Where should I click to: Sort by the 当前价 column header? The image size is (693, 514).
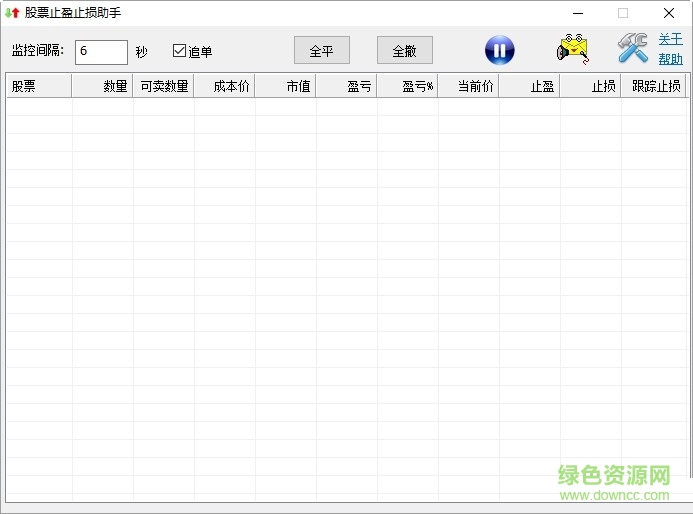tap(468, 86)
